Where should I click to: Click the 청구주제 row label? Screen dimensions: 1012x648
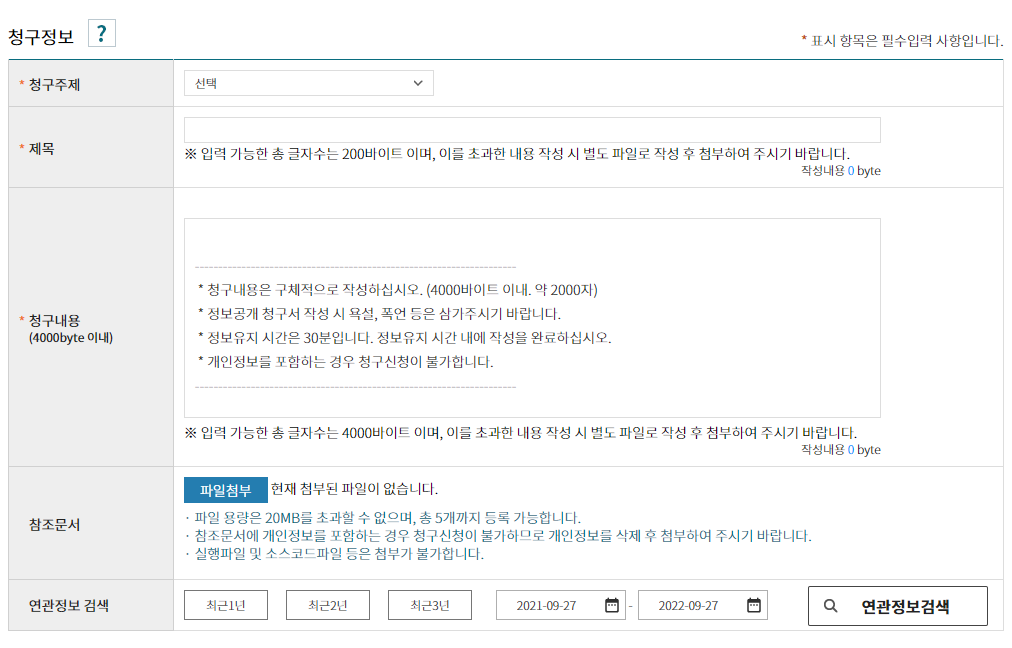(54, 85)
